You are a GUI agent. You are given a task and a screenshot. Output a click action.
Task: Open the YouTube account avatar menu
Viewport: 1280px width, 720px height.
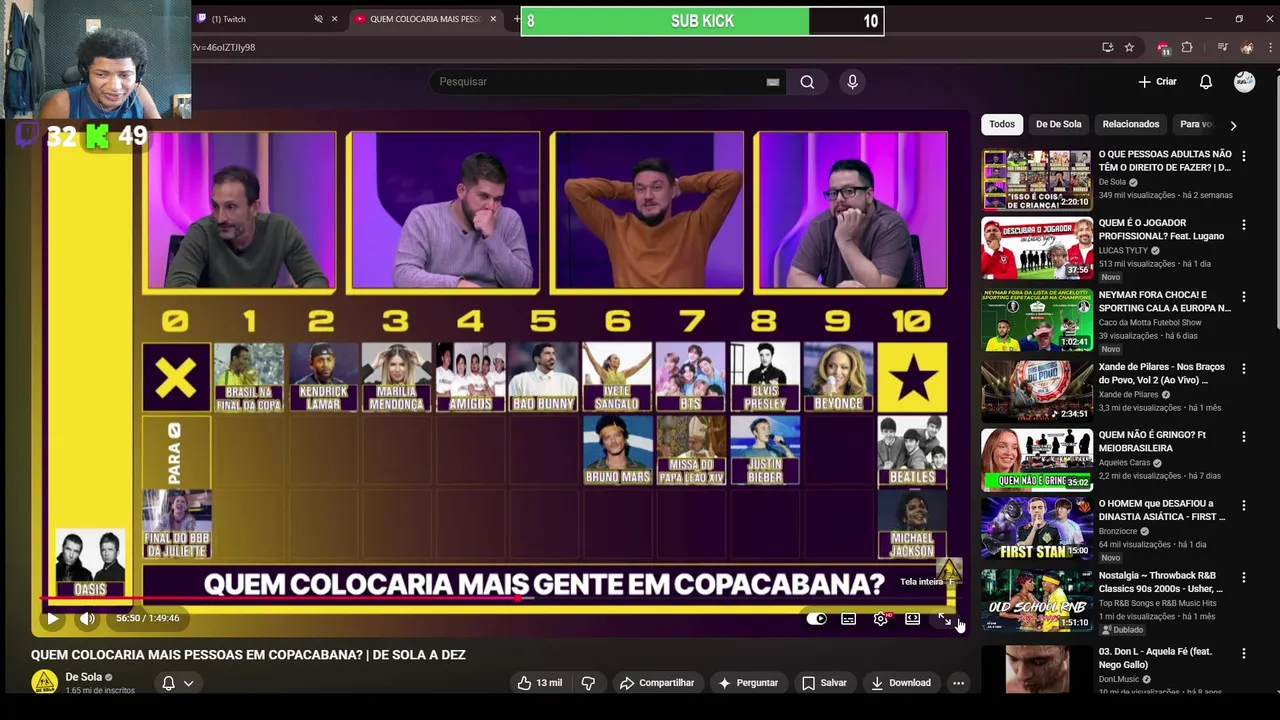point(1244,82)
